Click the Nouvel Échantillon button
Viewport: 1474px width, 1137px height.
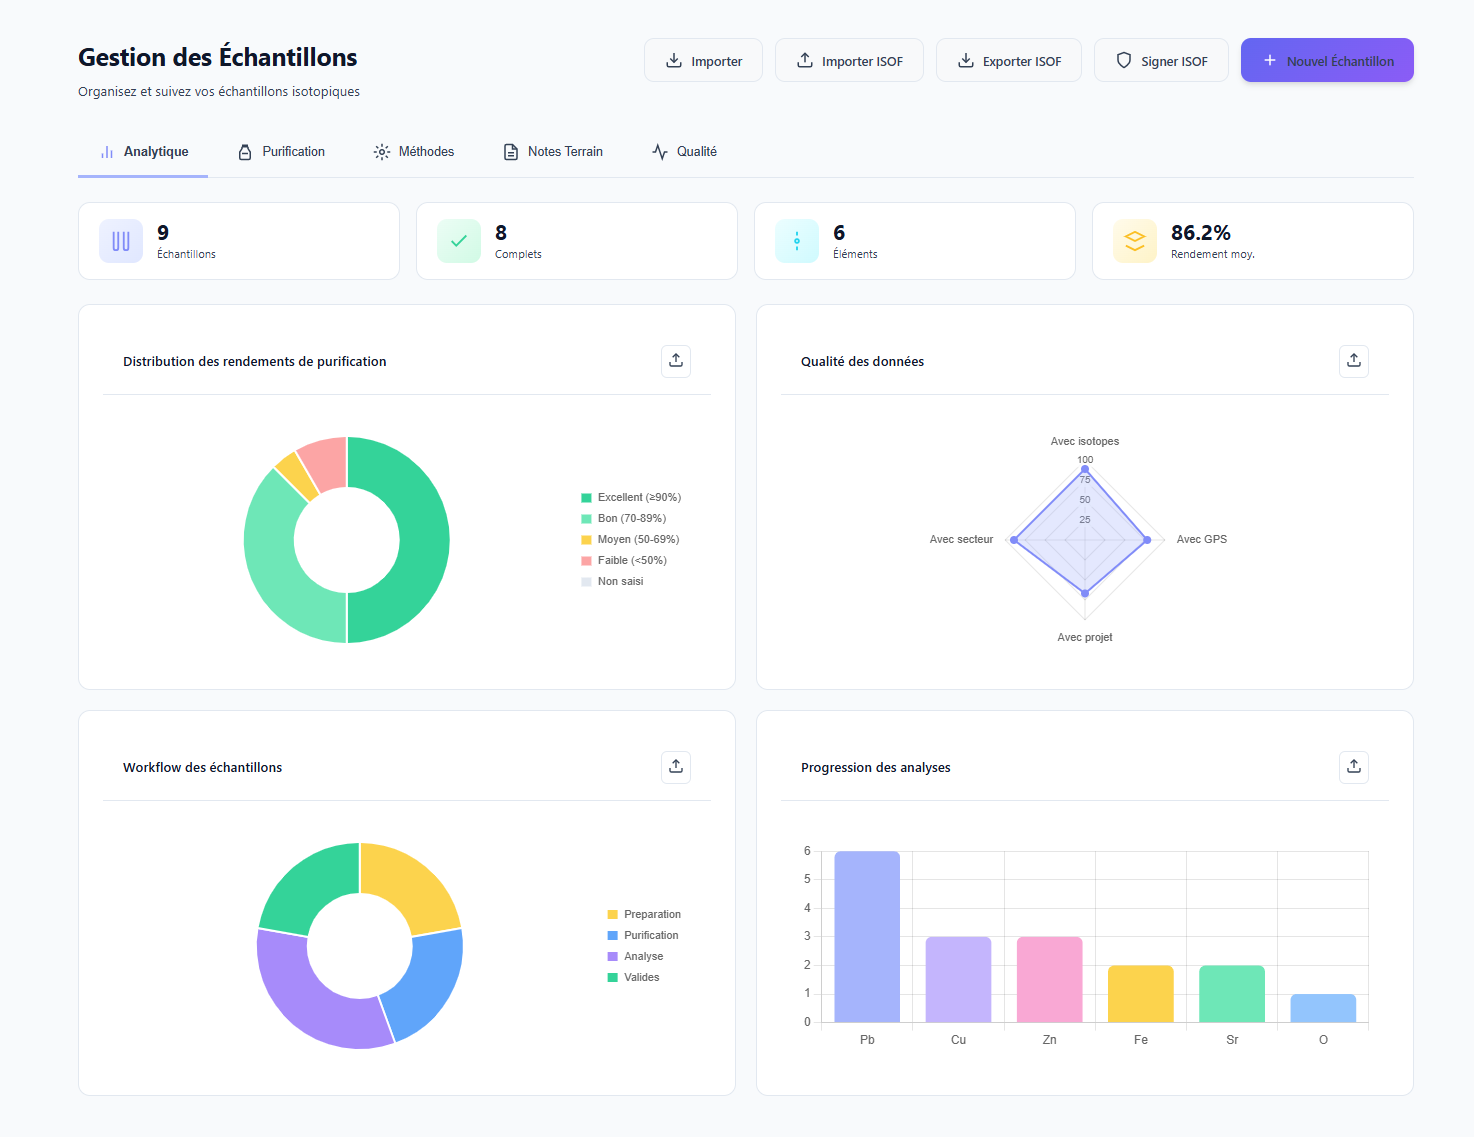[1327, 60]
